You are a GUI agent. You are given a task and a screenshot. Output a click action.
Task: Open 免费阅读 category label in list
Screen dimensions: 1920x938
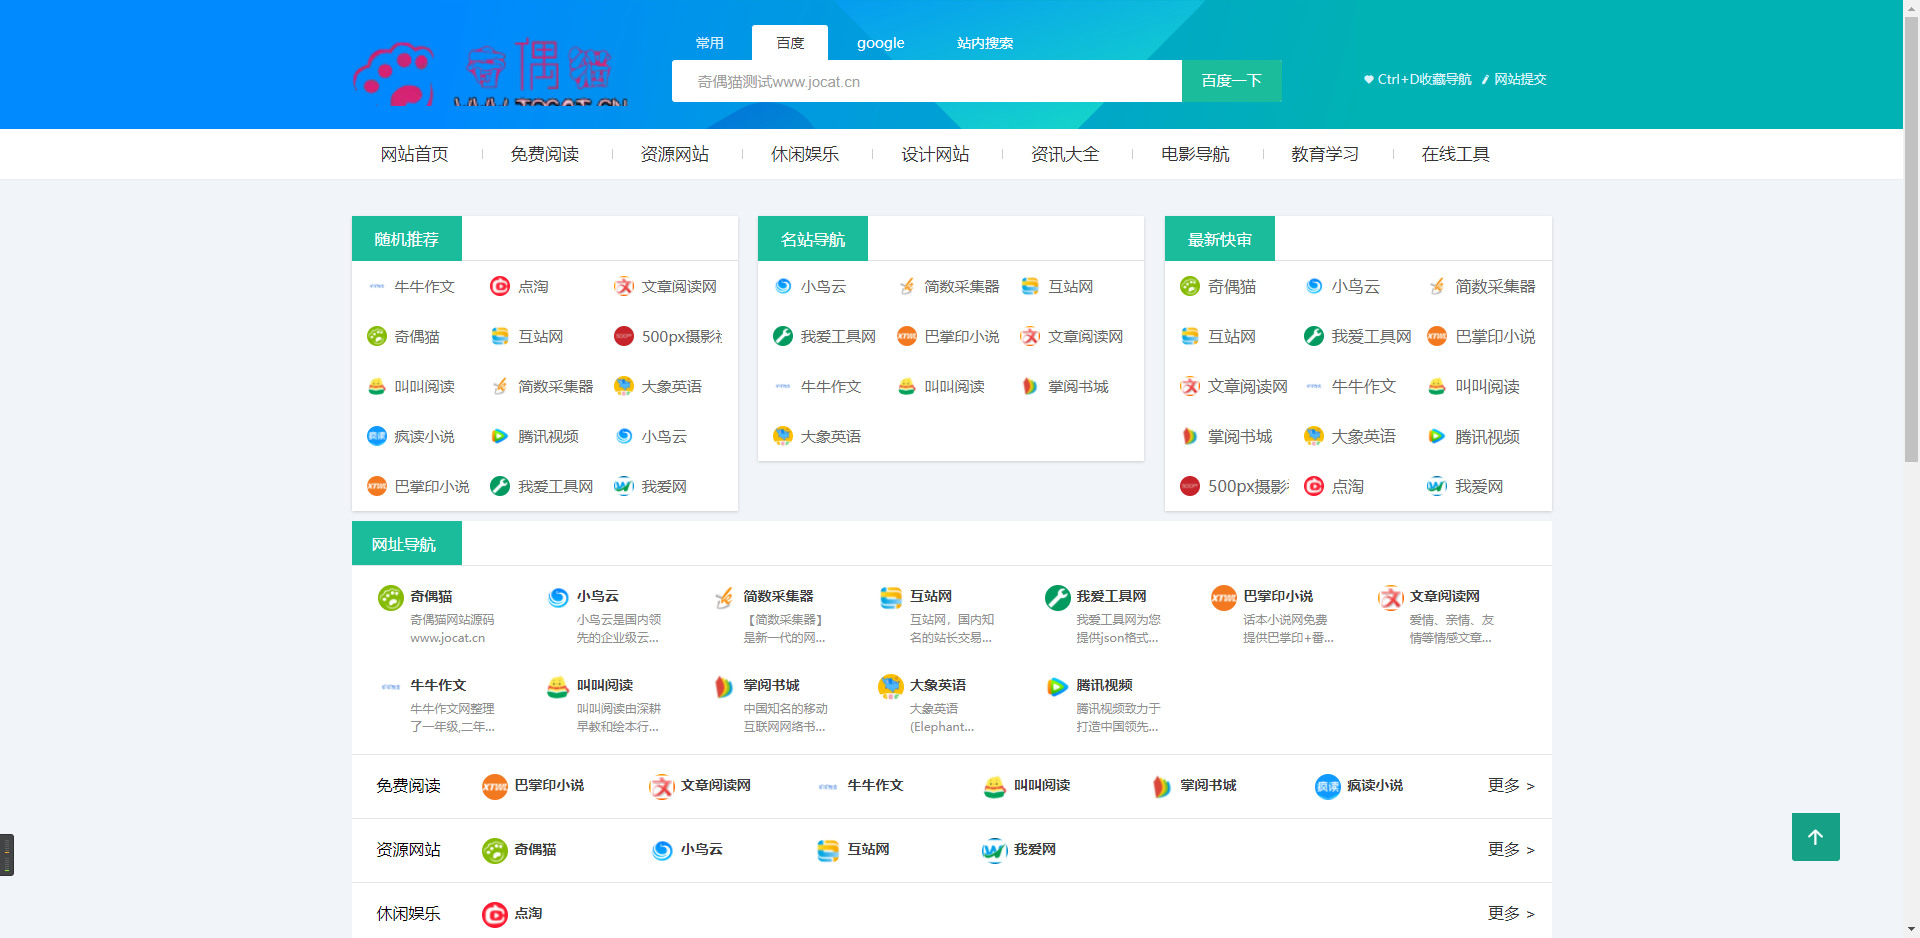coord(408,786)
